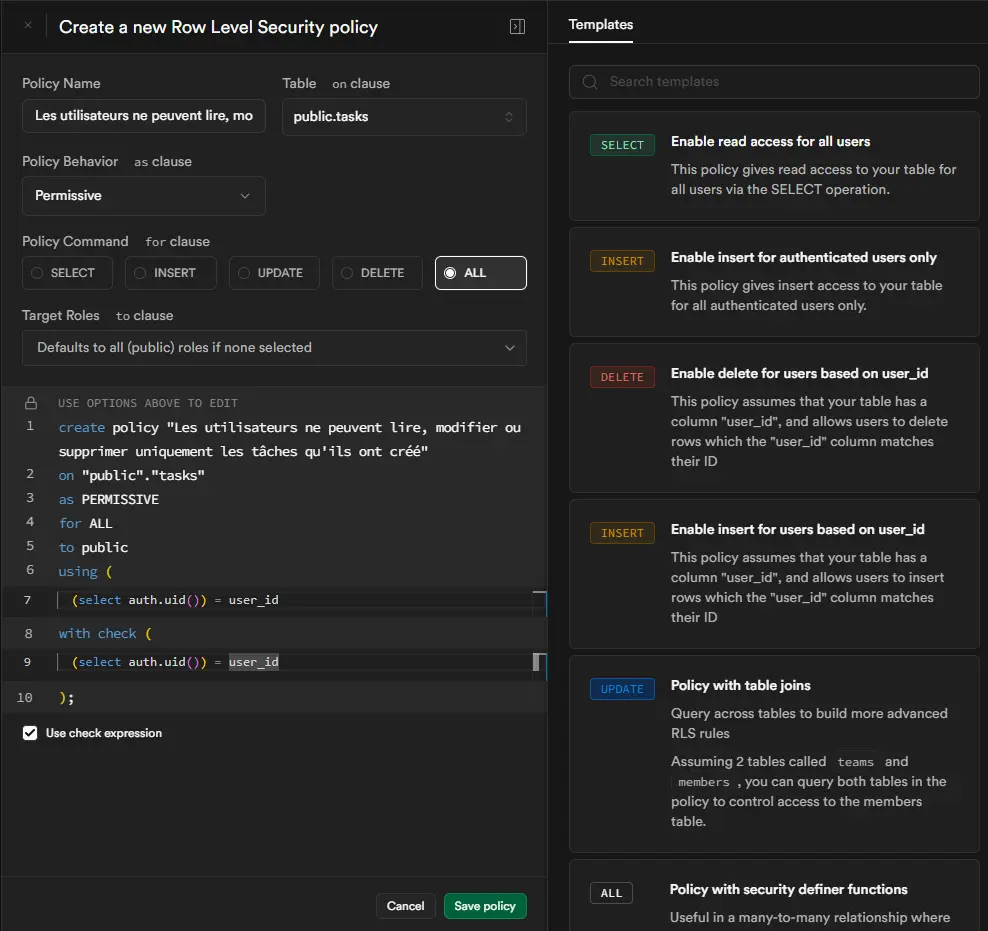Click the 'on "public"."tasks"' code line
The image size is (988, 931).
(132, 476)
